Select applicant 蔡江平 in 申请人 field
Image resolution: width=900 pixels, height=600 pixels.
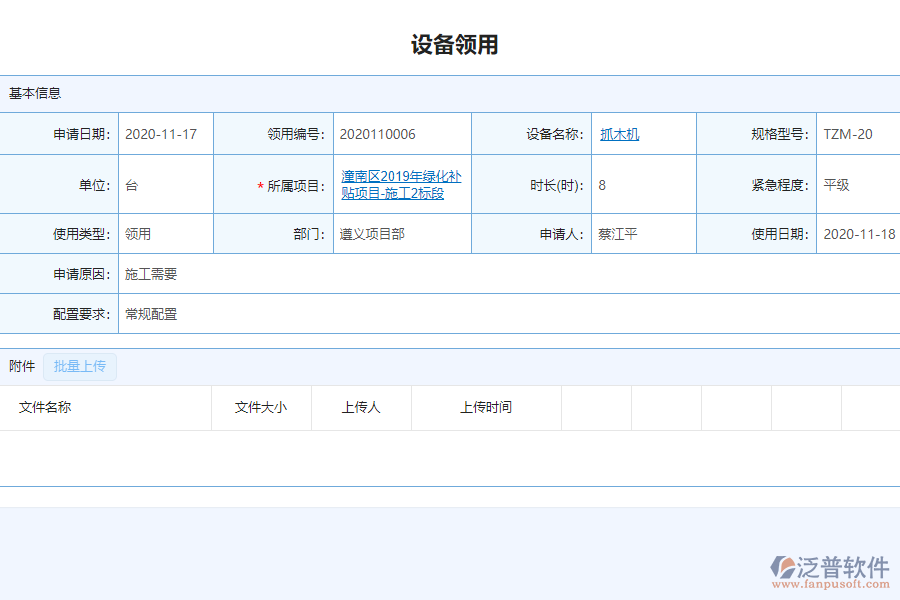click(619, 232)
